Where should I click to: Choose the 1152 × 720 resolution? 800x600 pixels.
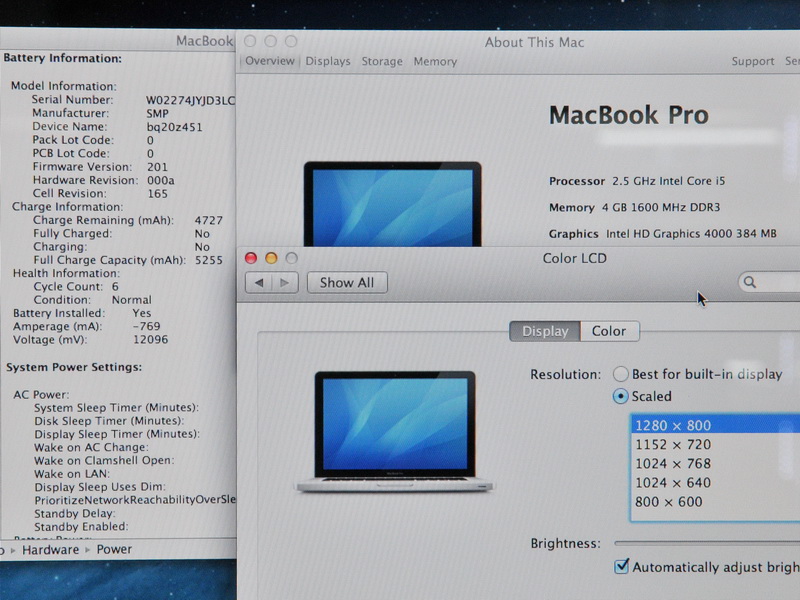(715, 444)
